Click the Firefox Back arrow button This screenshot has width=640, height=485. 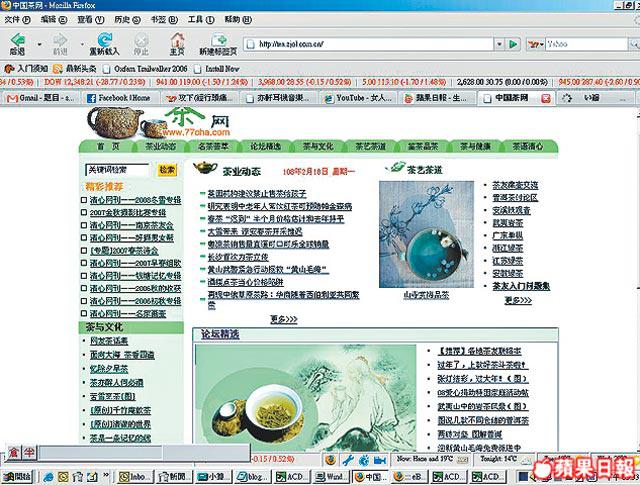point(17,40)
